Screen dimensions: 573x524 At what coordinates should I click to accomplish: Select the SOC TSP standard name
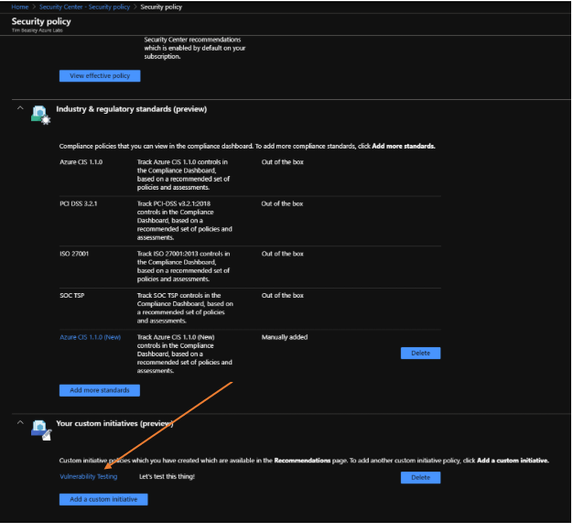tap(72, 295)
